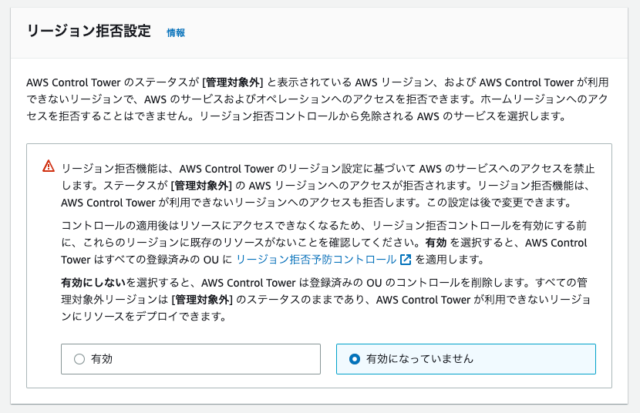Select the 有効 radio circle
Screen dimensions: 640x413
[x=79, y=359]
